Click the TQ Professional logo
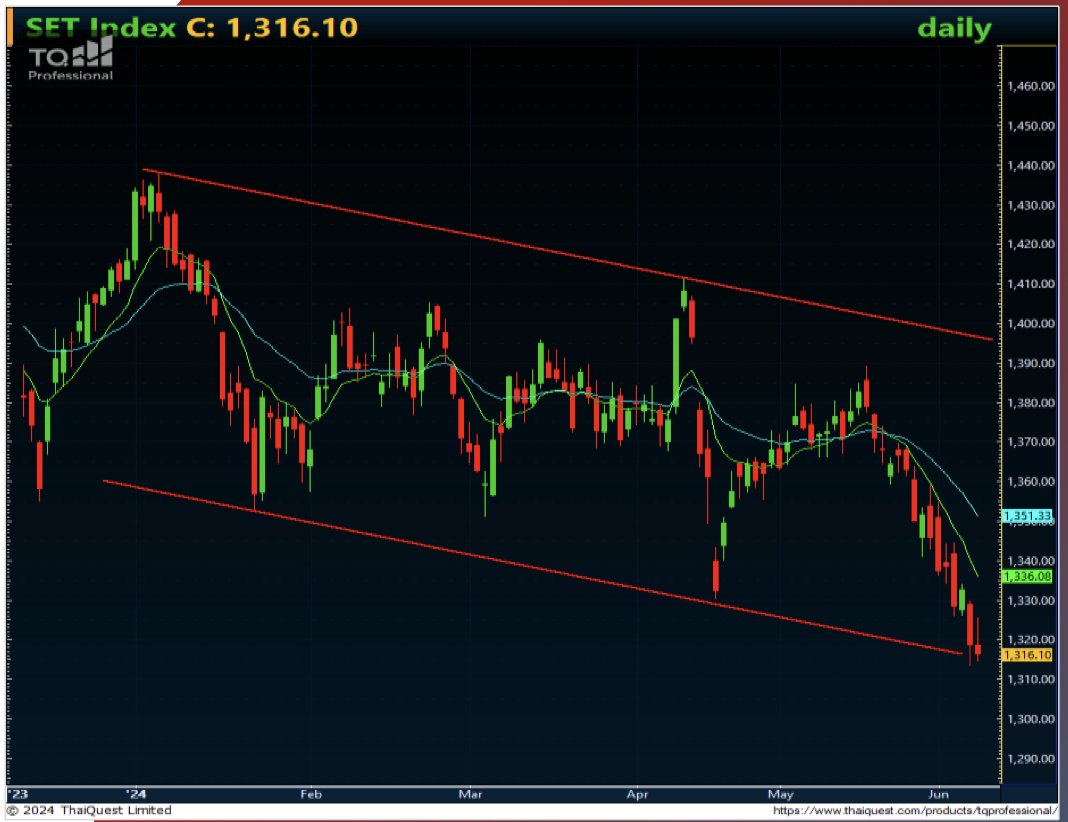Viewport: 1068px width, 822px height. 71,60
